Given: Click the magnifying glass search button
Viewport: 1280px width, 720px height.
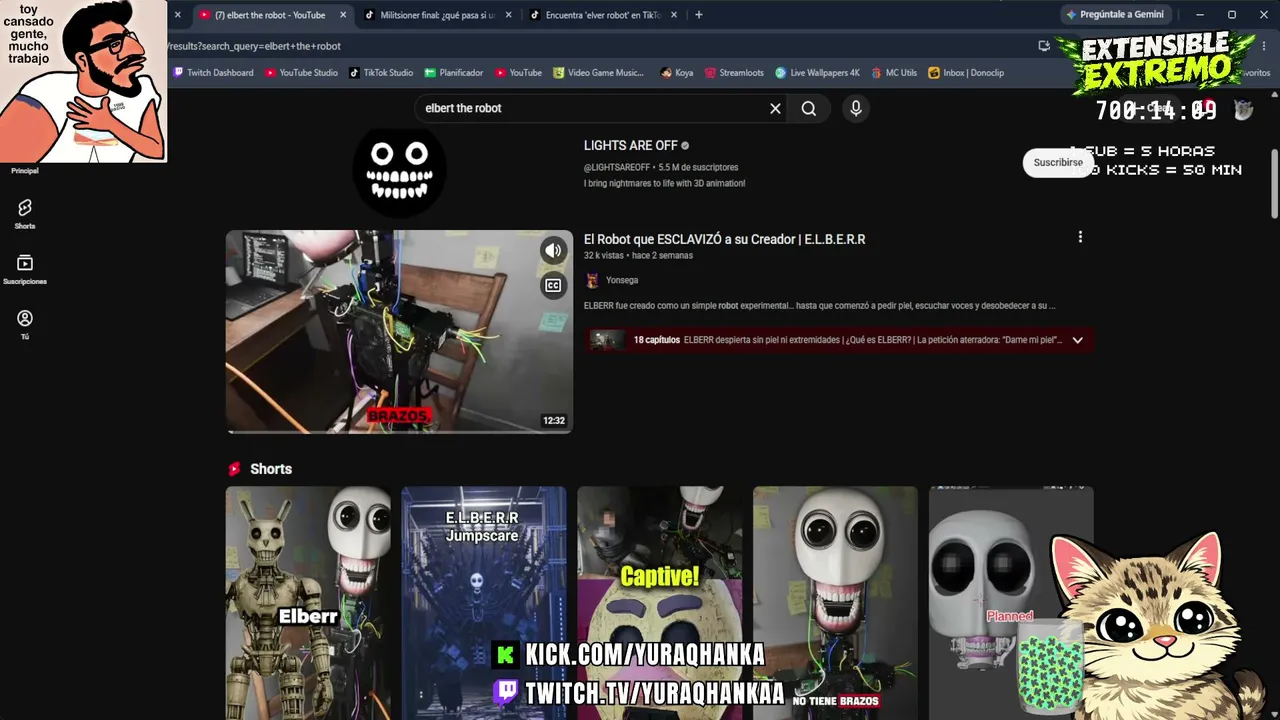Looking at the screenshot, I should [x=809, y=108].
